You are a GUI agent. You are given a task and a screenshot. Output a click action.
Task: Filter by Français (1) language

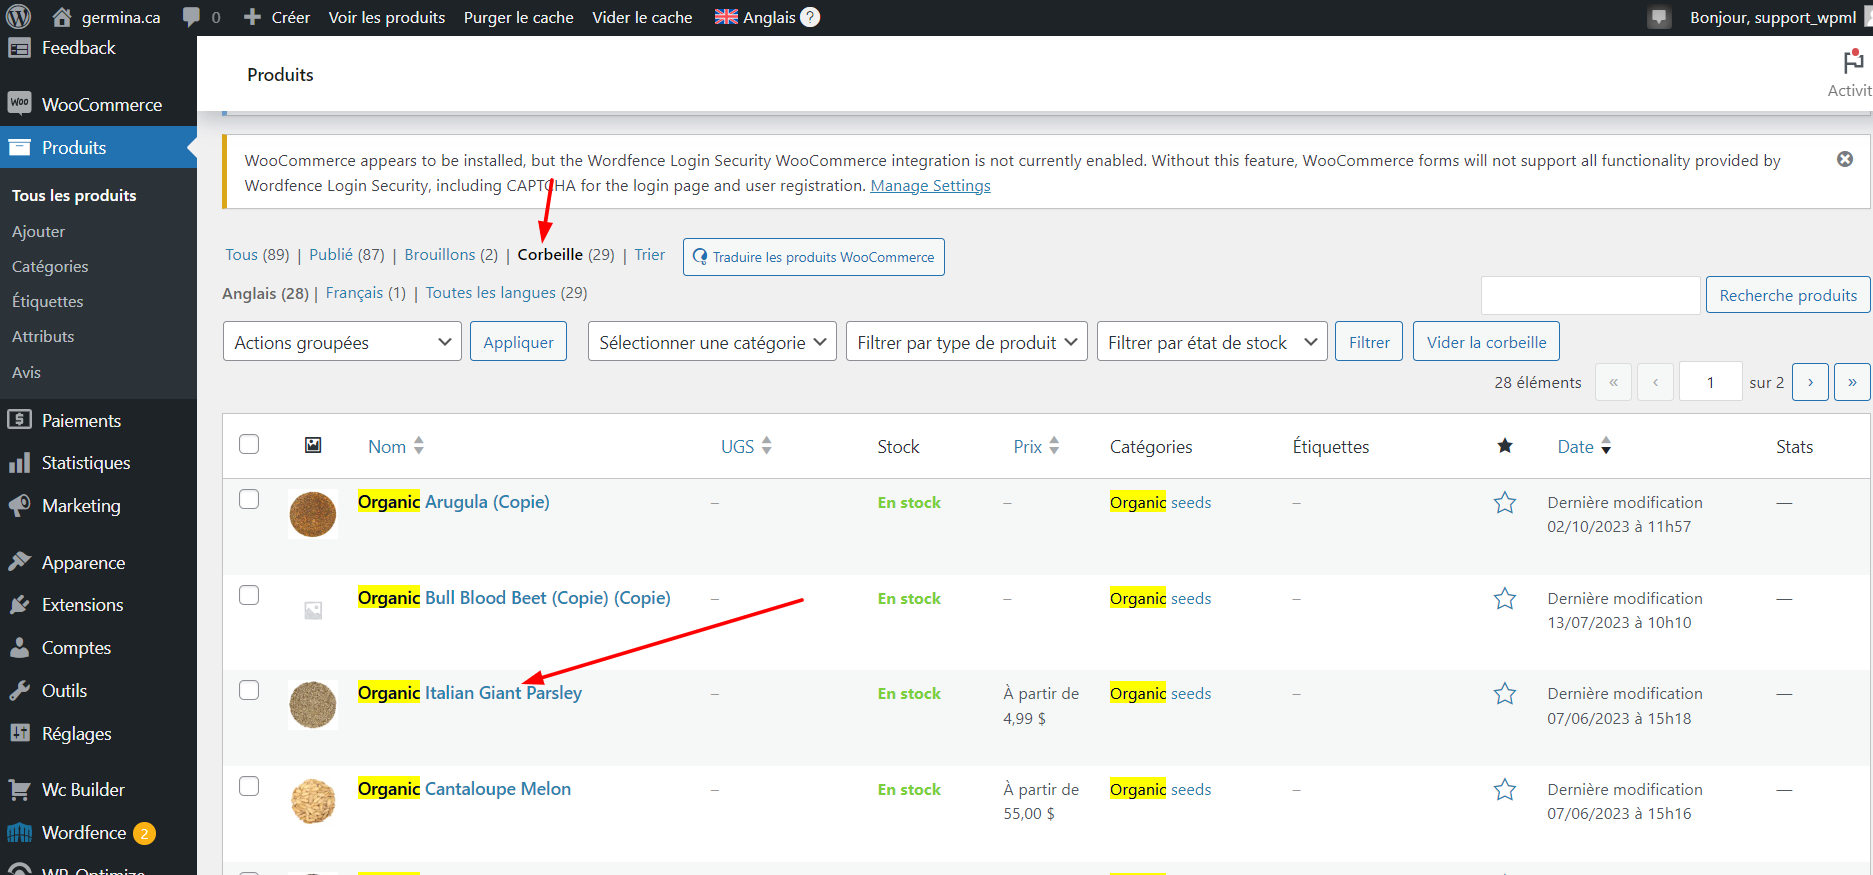[x=365, y=293]
